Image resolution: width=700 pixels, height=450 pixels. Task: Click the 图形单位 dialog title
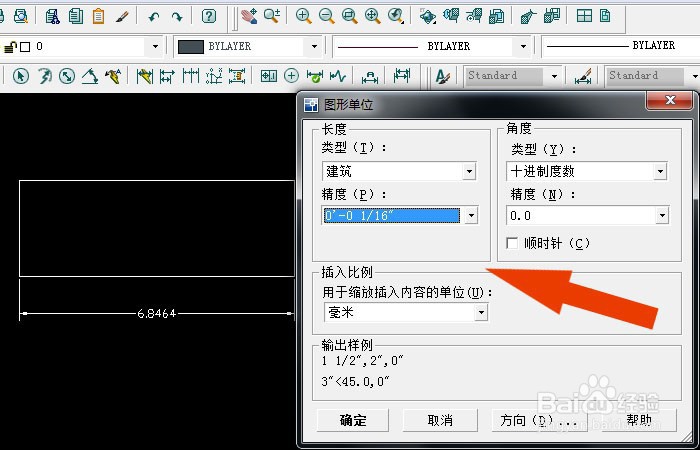[x=348, y=105]
